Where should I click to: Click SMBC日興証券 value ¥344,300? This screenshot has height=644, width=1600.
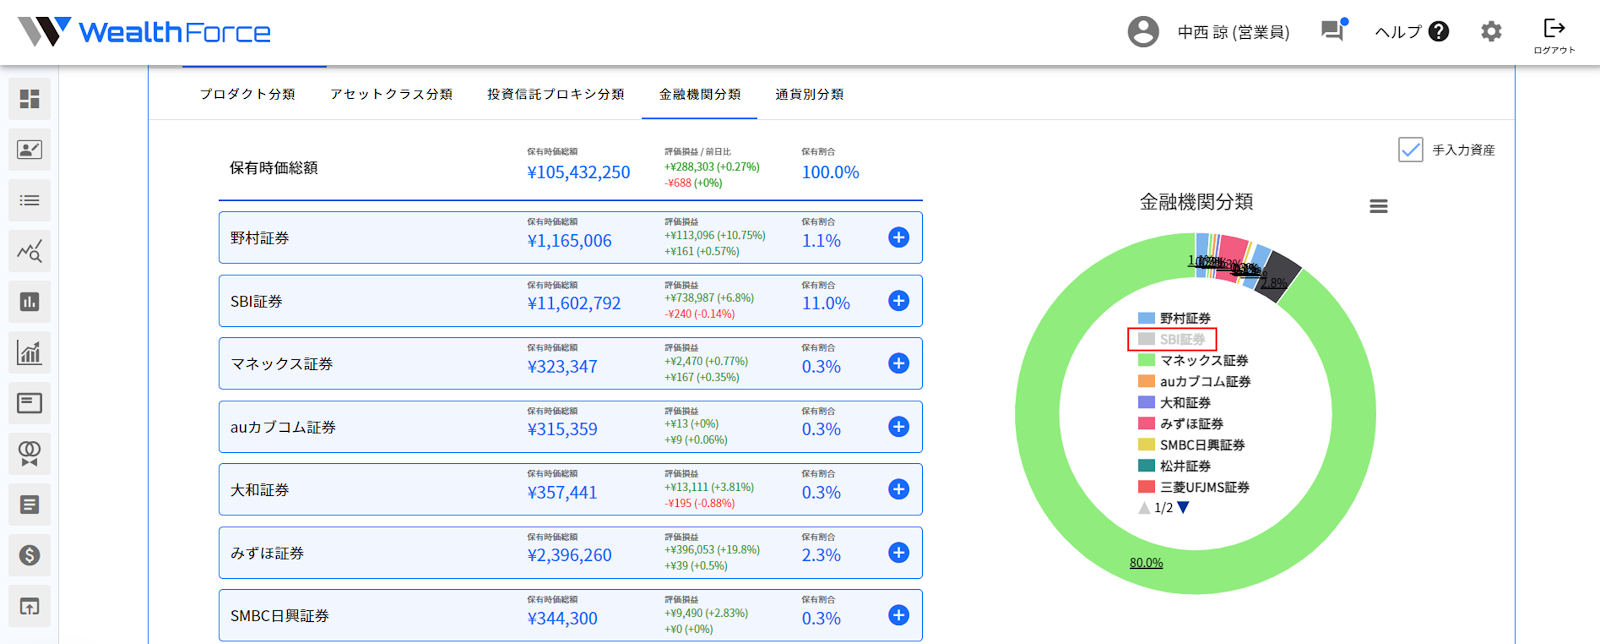point(562,618)
